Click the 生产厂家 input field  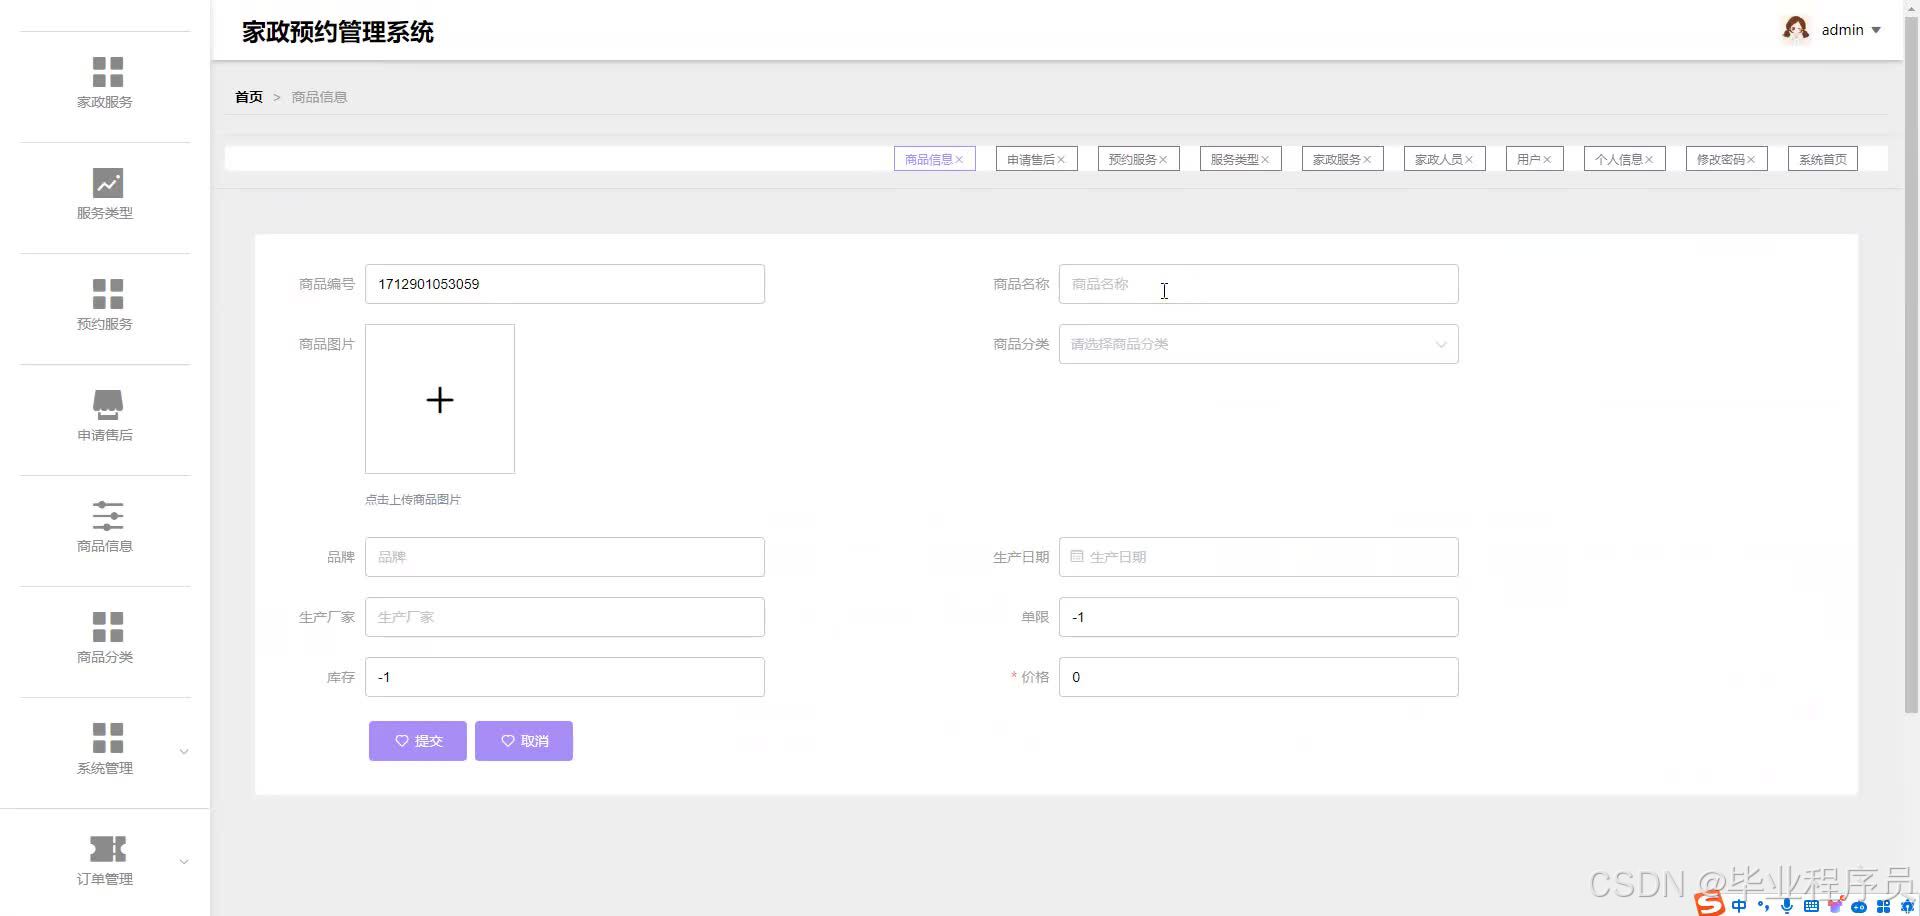click(x=565, y=617)
